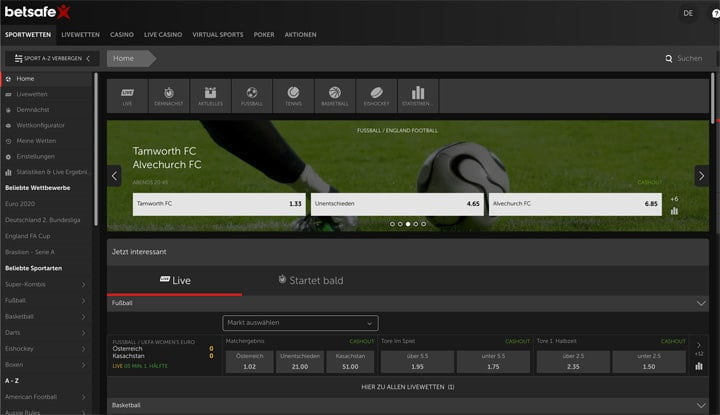
Task: Click the betsafe logo
Action: (37, 11)
